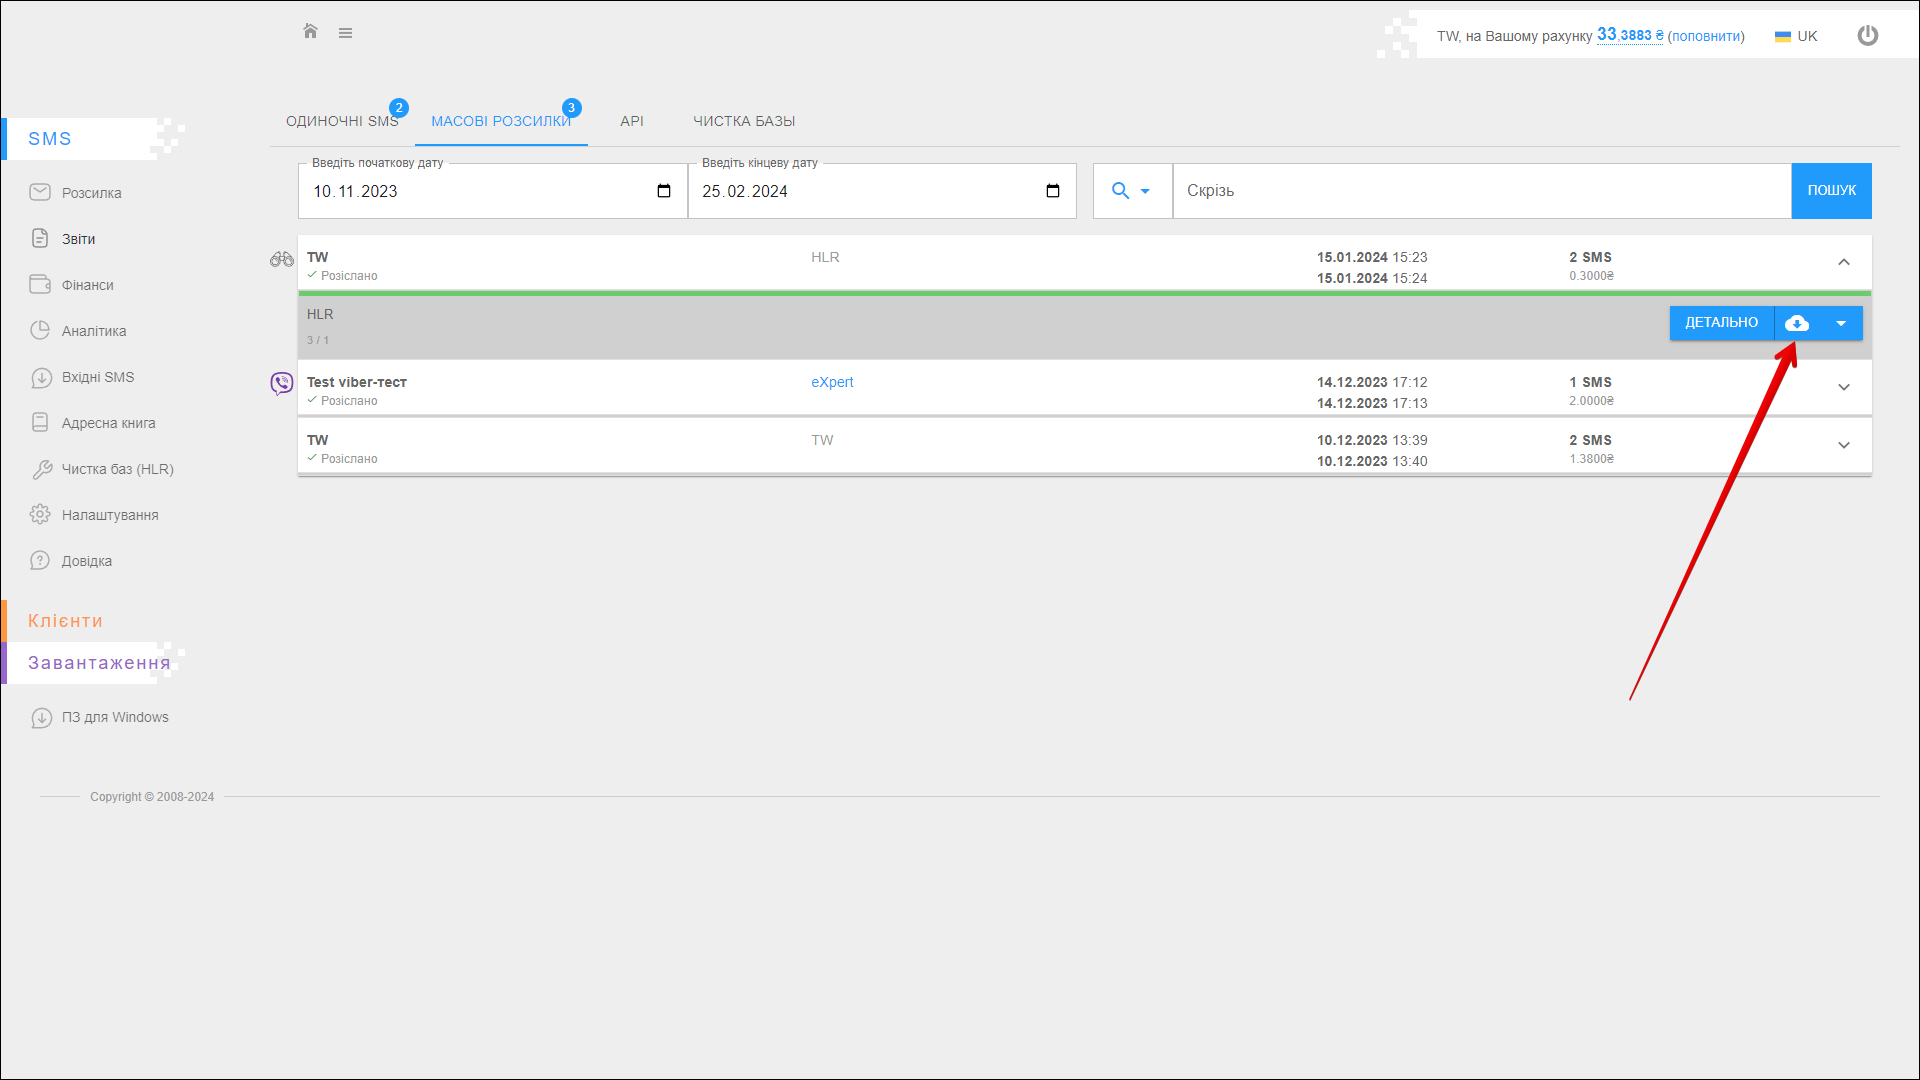Click the power logout icon
Image resolution: width=1920 pixels, height=1080 pixels.
1867,36
